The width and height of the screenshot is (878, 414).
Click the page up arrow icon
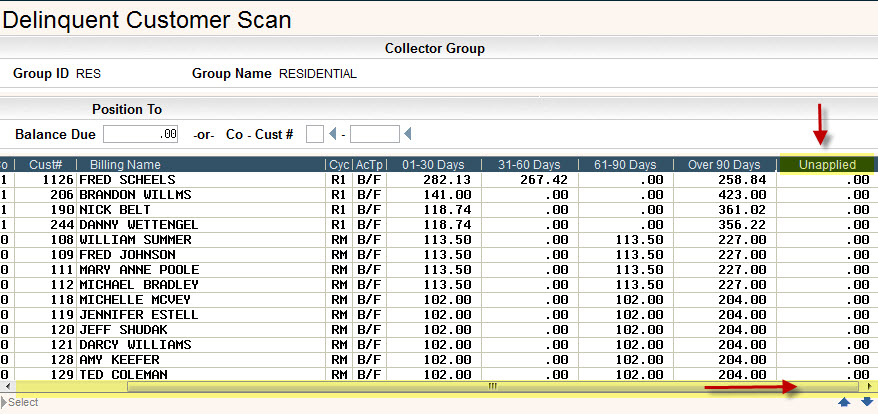click(x=844, y=402)
